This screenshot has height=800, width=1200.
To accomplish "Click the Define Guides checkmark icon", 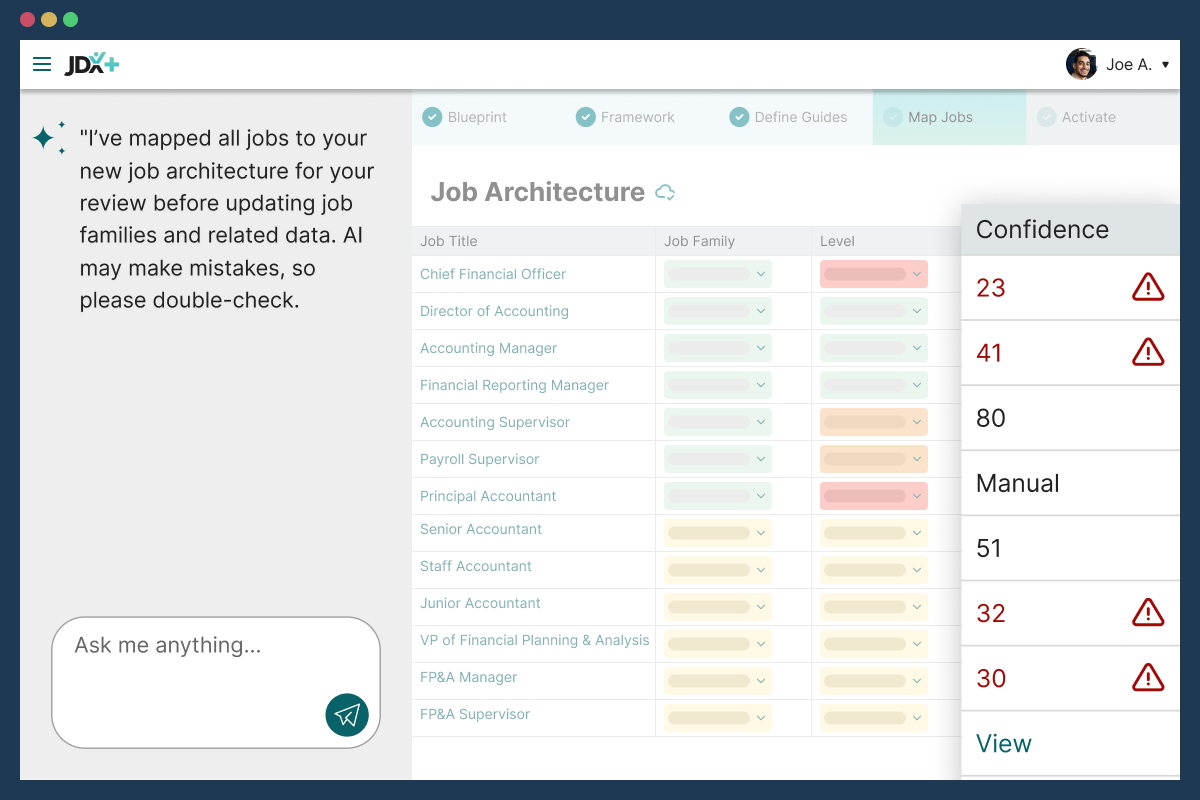I will coord(739,117).
